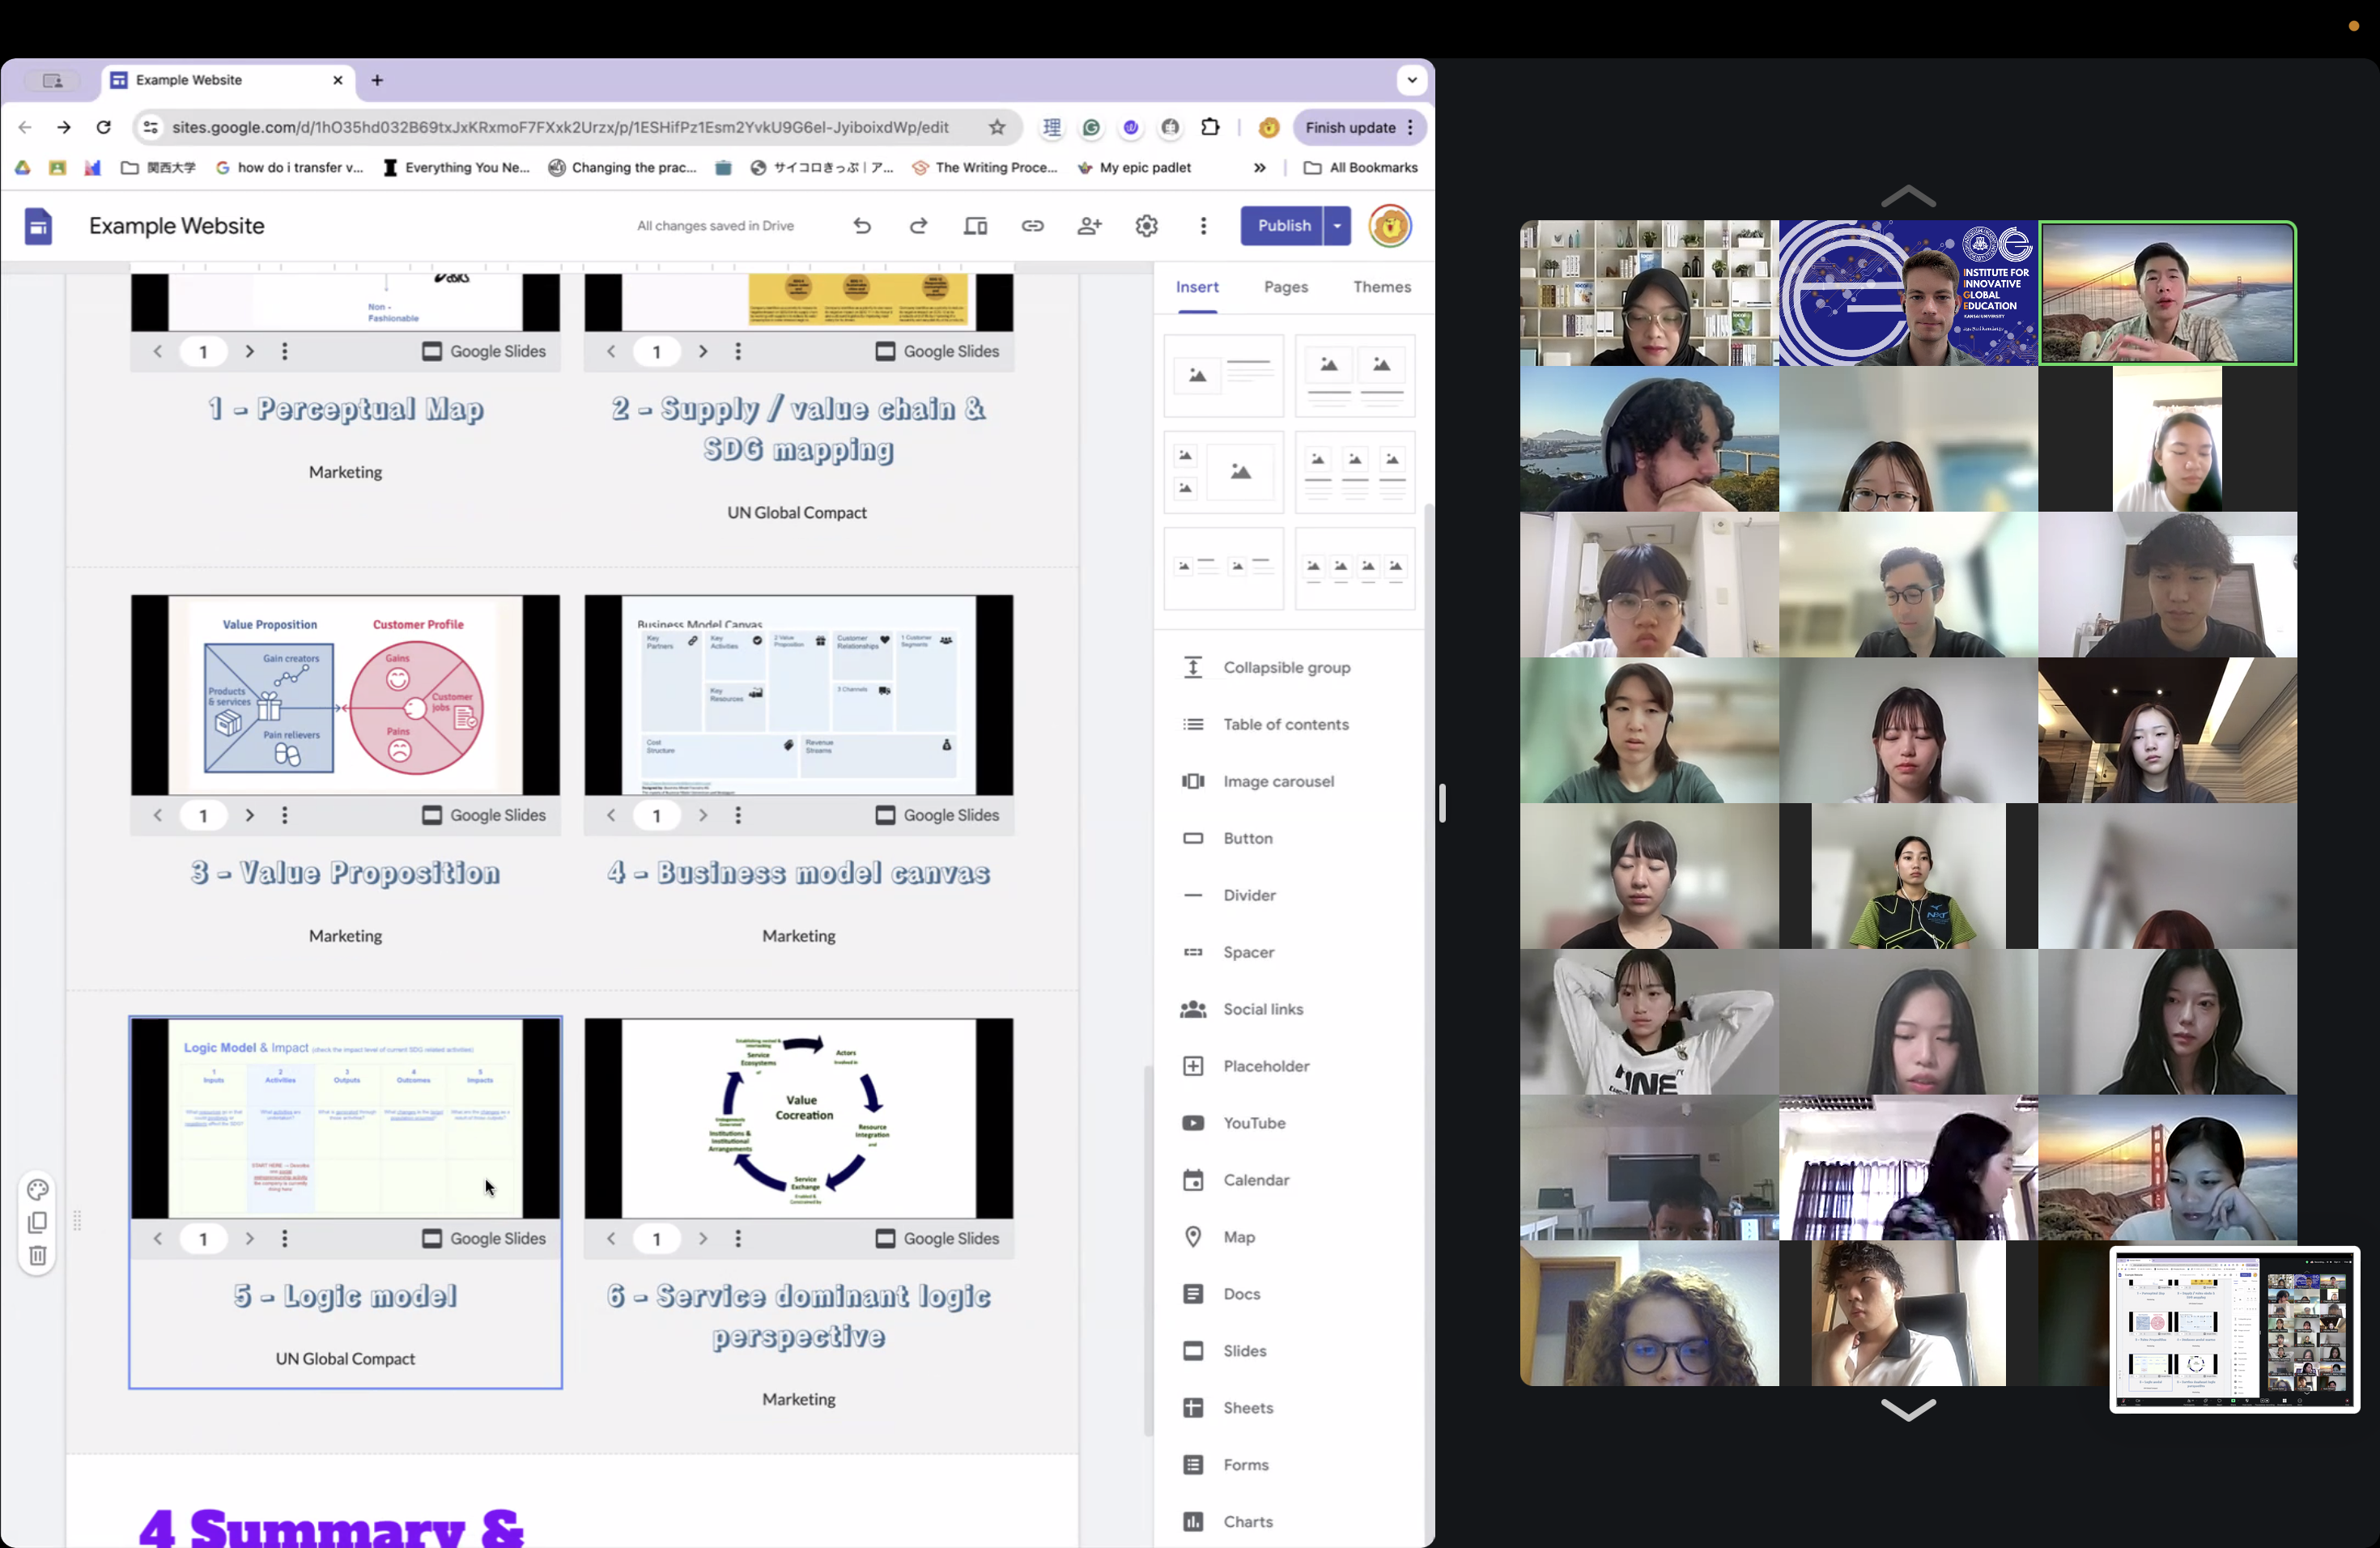Image resolution: width=2380 pixels, height=1548 pixels.
Task: Duplicate the selected section
Action: point(37,1222)
